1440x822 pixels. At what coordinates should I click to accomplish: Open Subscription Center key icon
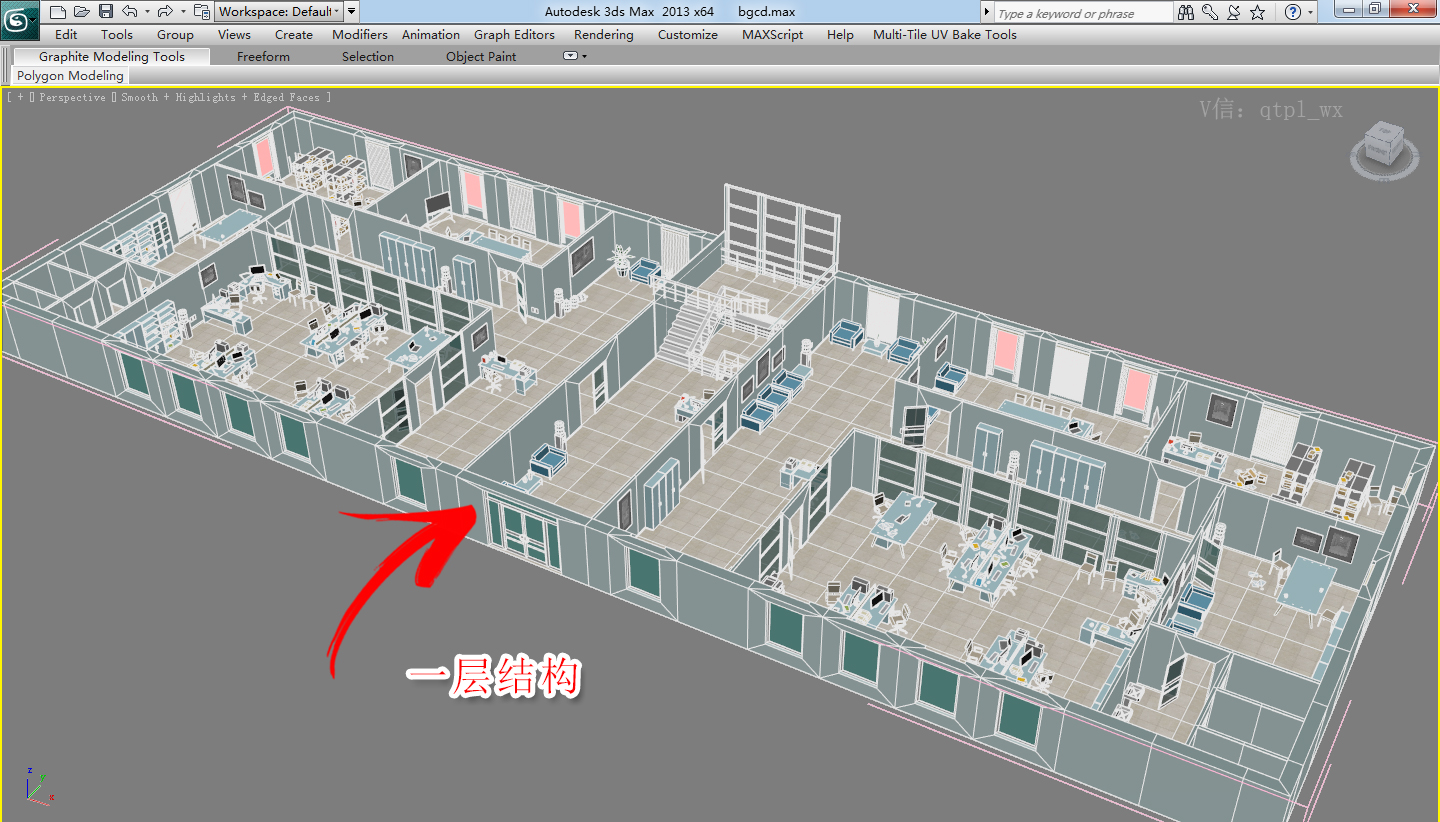(1210, 12)
